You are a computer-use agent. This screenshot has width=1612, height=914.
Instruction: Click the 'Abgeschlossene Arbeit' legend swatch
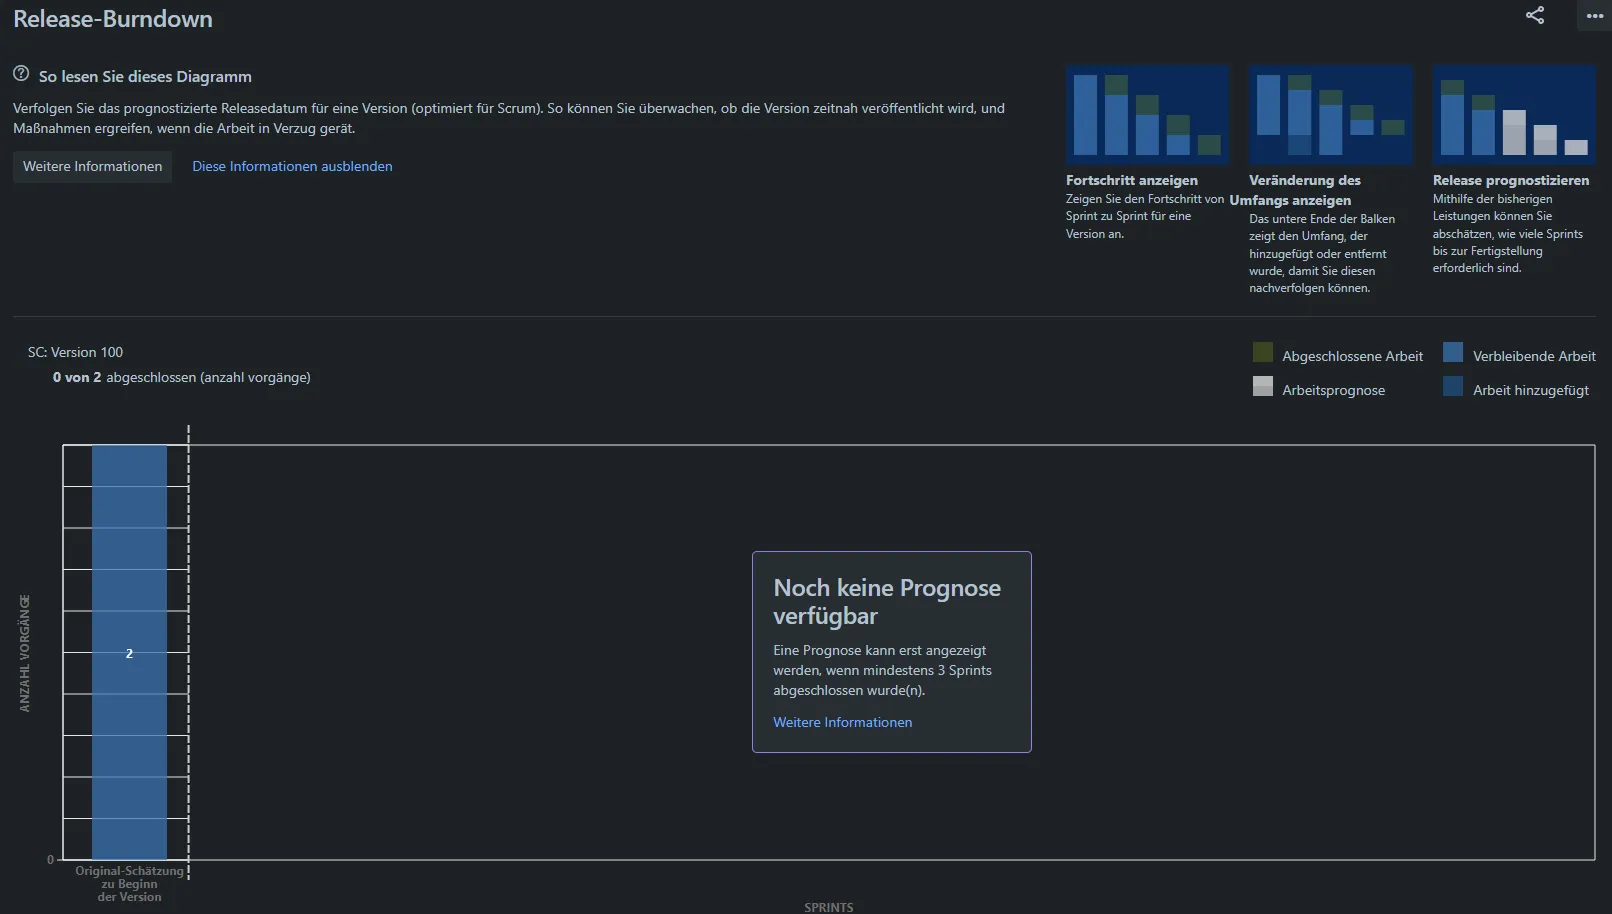[x=1263, y=352]
